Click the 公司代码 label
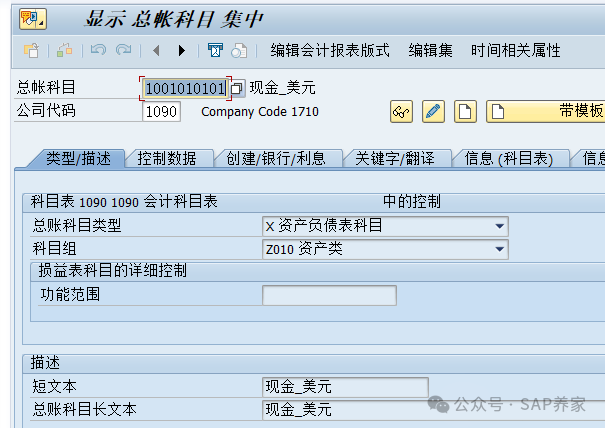Viewport: 605px width, 428px height. (x=46, y=111)
